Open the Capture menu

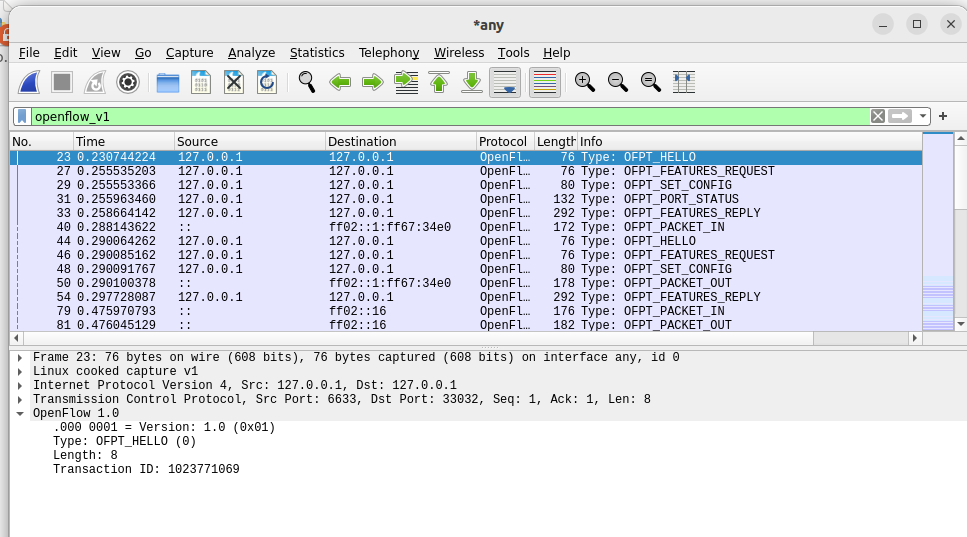click(x=189, y=53)
